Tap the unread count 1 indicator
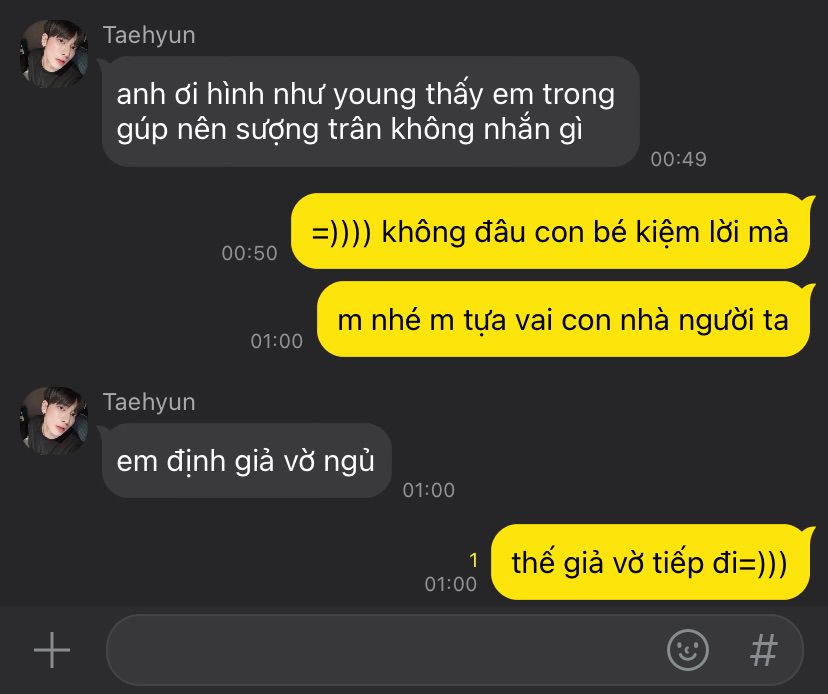Screen dimensions: 828x694 pos(474,560)
